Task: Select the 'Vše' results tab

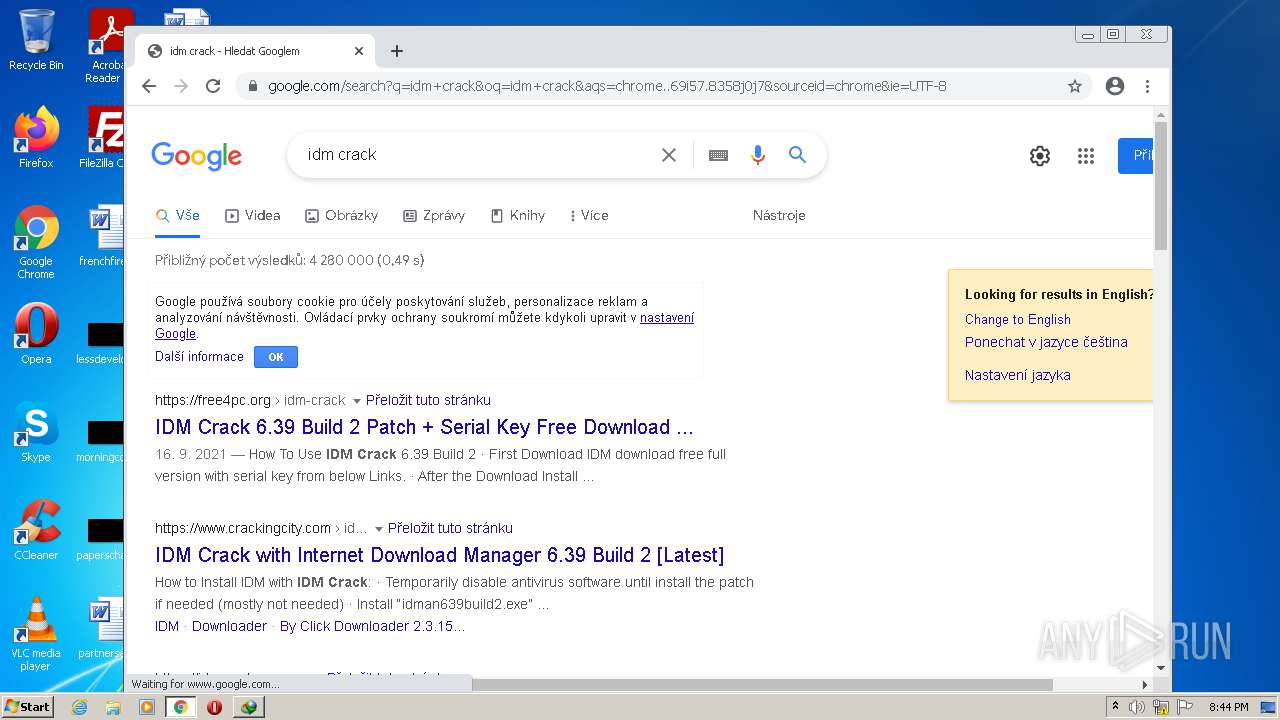Action: click(178, 216)
